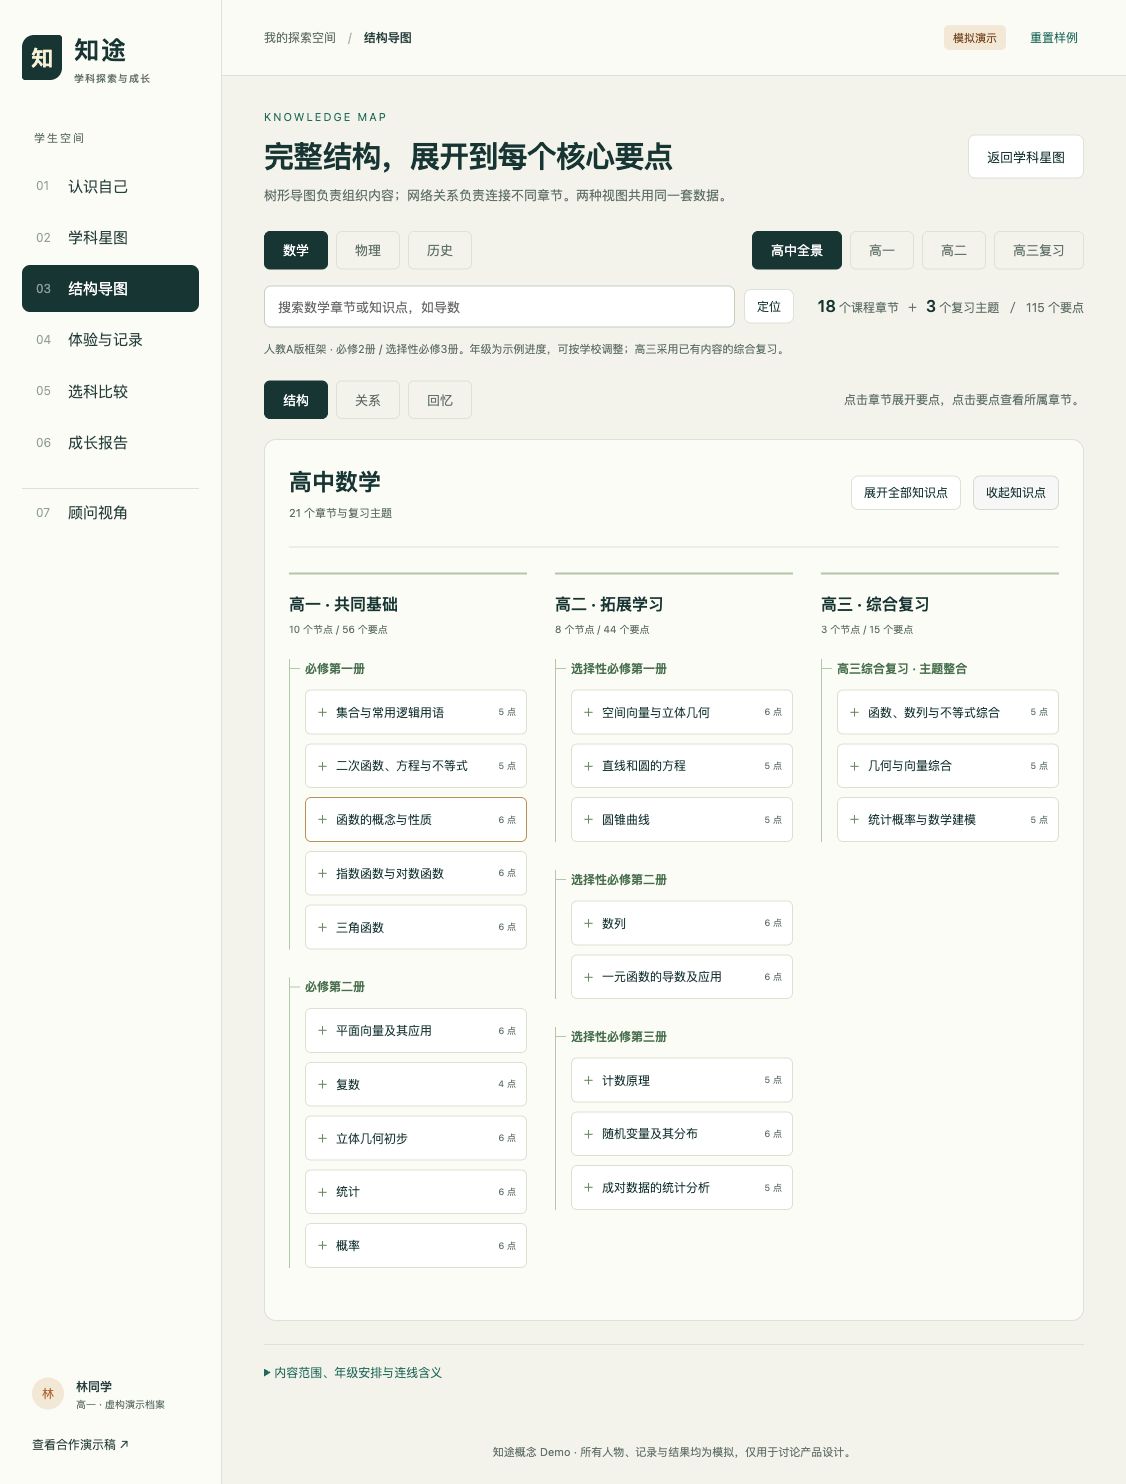The width and height of the screenshot is (1126, 1484).
Task: Click the 返回学科星图 button
Action: pyautogui.click(x=1026, y=157)
